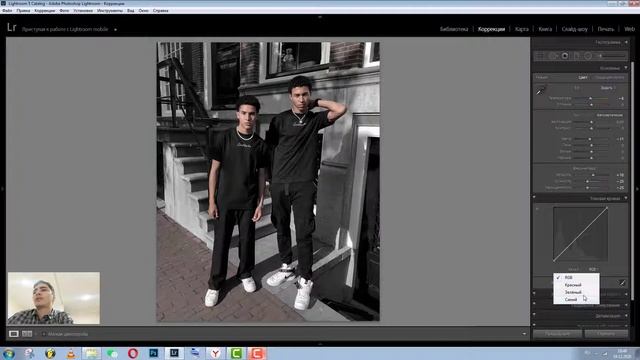The image size is (640, 360).
Task: Open the Фото menu
Action: (64, 11)
